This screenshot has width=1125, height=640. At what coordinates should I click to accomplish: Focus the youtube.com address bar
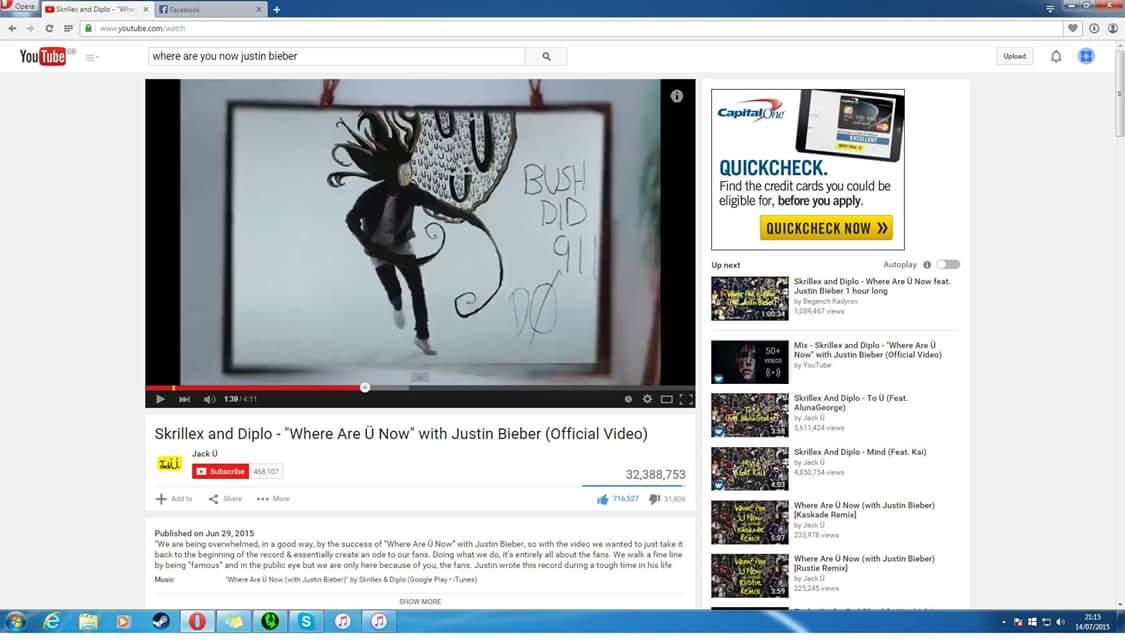571,28
